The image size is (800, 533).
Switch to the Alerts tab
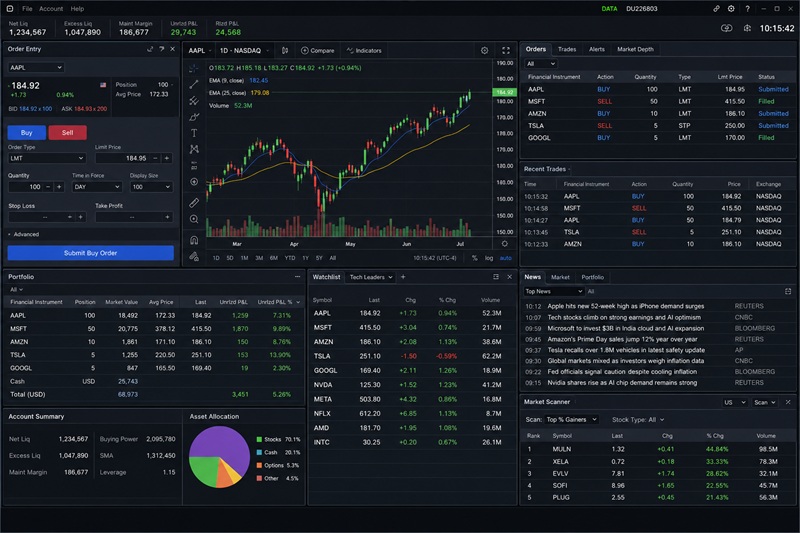point(596,49)
